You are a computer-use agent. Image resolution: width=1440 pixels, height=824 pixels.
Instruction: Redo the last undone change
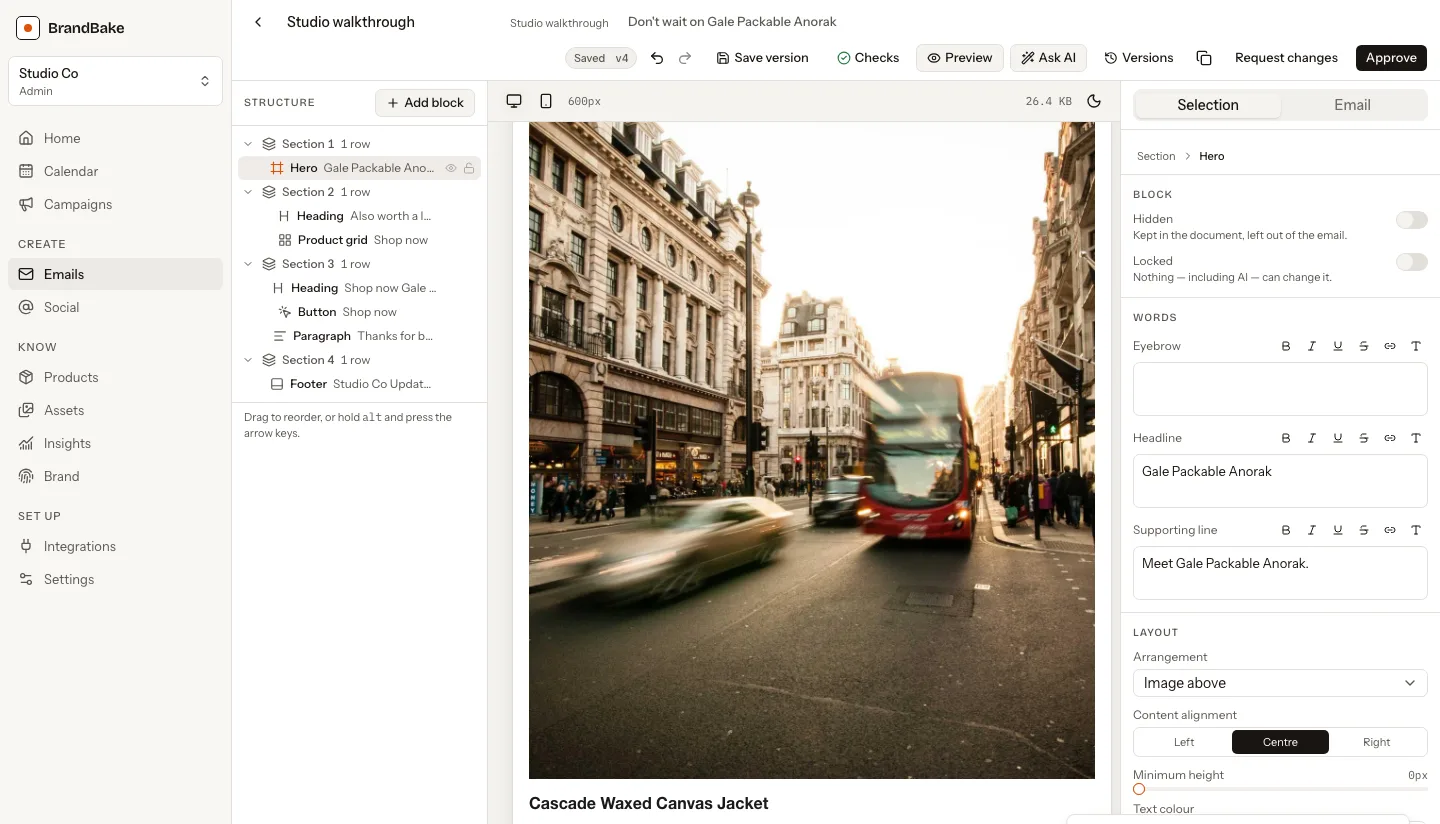(x=685, y=58)
